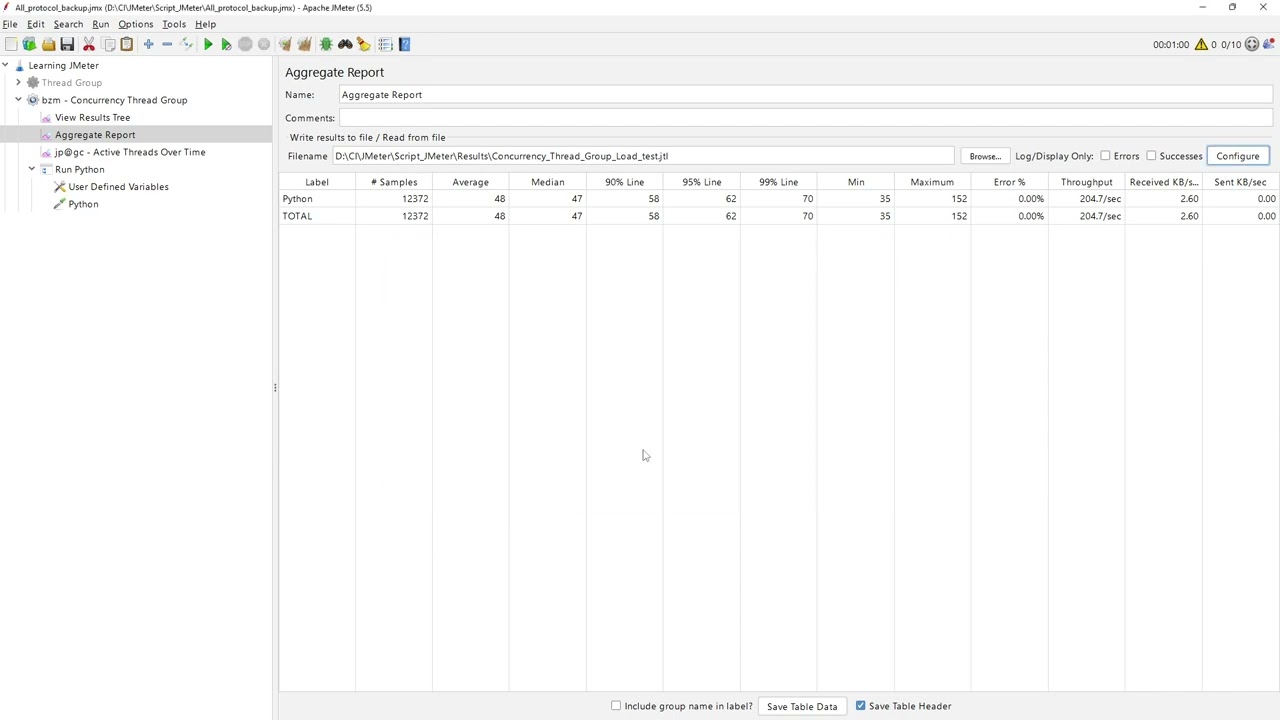The width and height of the screenshot is (1280, 720).
Task: Click the Clear All double broom icon
Action: click(x=304, y=44)
